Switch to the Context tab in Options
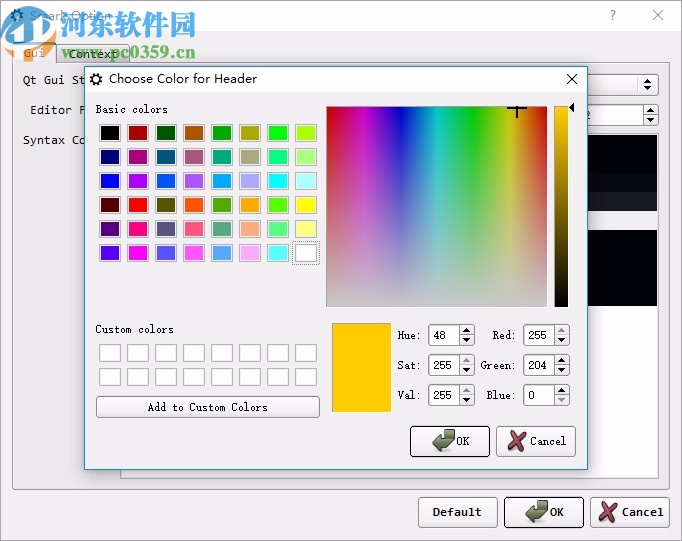This screenshot has width=682, height=541. point(93,53)
